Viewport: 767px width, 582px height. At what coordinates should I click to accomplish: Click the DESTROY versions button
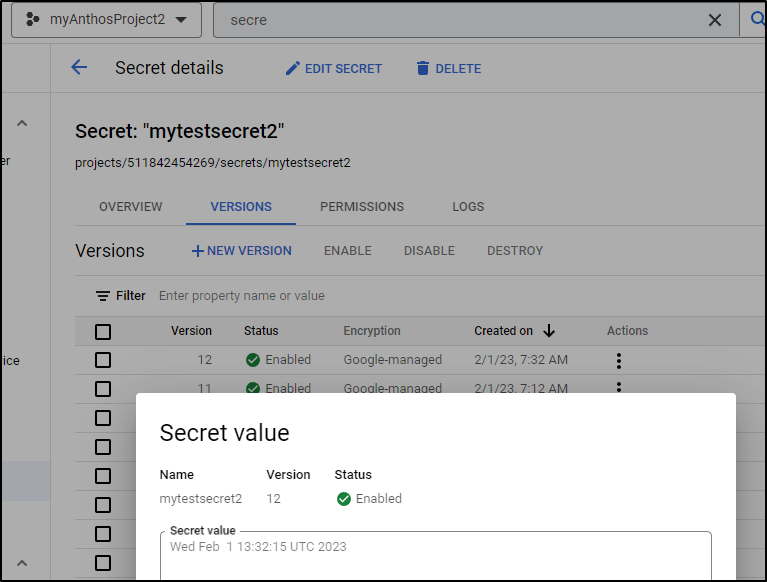click(x=515, y=251)
